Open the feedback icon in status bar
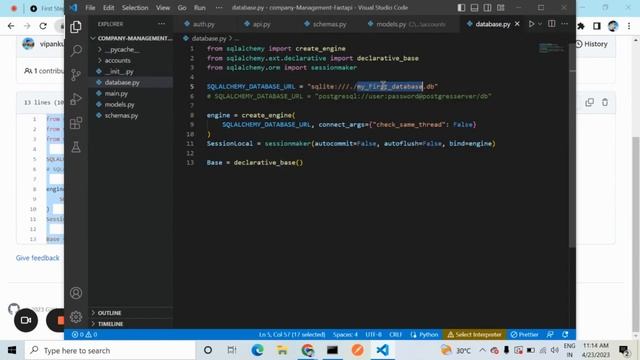The width and height of the screenshot is (640, 360). click(x=550, y=334)
